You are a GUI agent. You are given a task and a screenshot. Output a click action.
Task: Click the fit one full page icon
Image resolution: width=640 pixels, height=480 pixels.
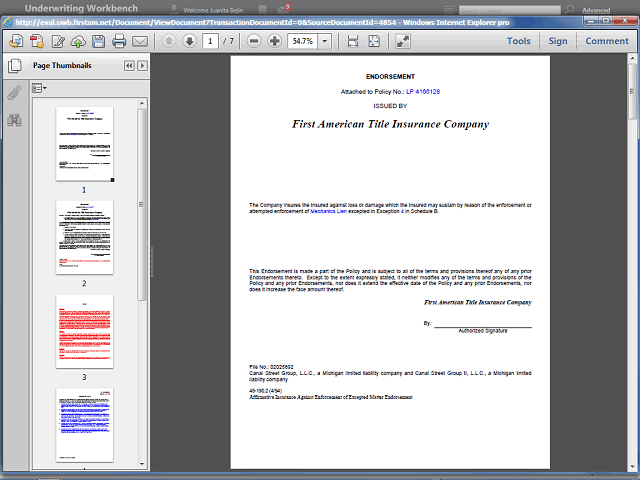click(x=374, y=41)
